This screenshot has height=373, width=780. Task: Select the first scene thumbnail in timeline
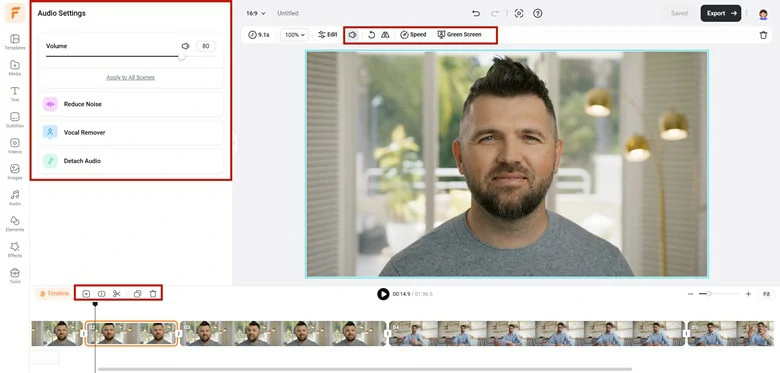pyautogui.click(x=57, y=333)
